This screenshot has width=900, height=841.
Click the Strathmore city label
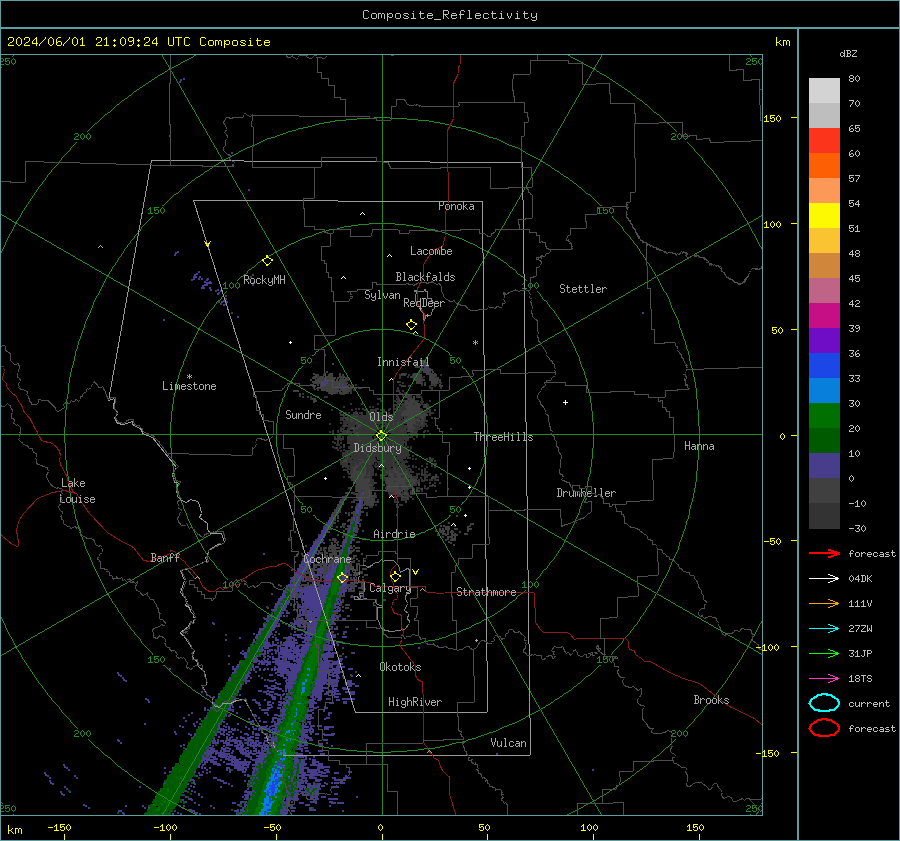(486, 592)
